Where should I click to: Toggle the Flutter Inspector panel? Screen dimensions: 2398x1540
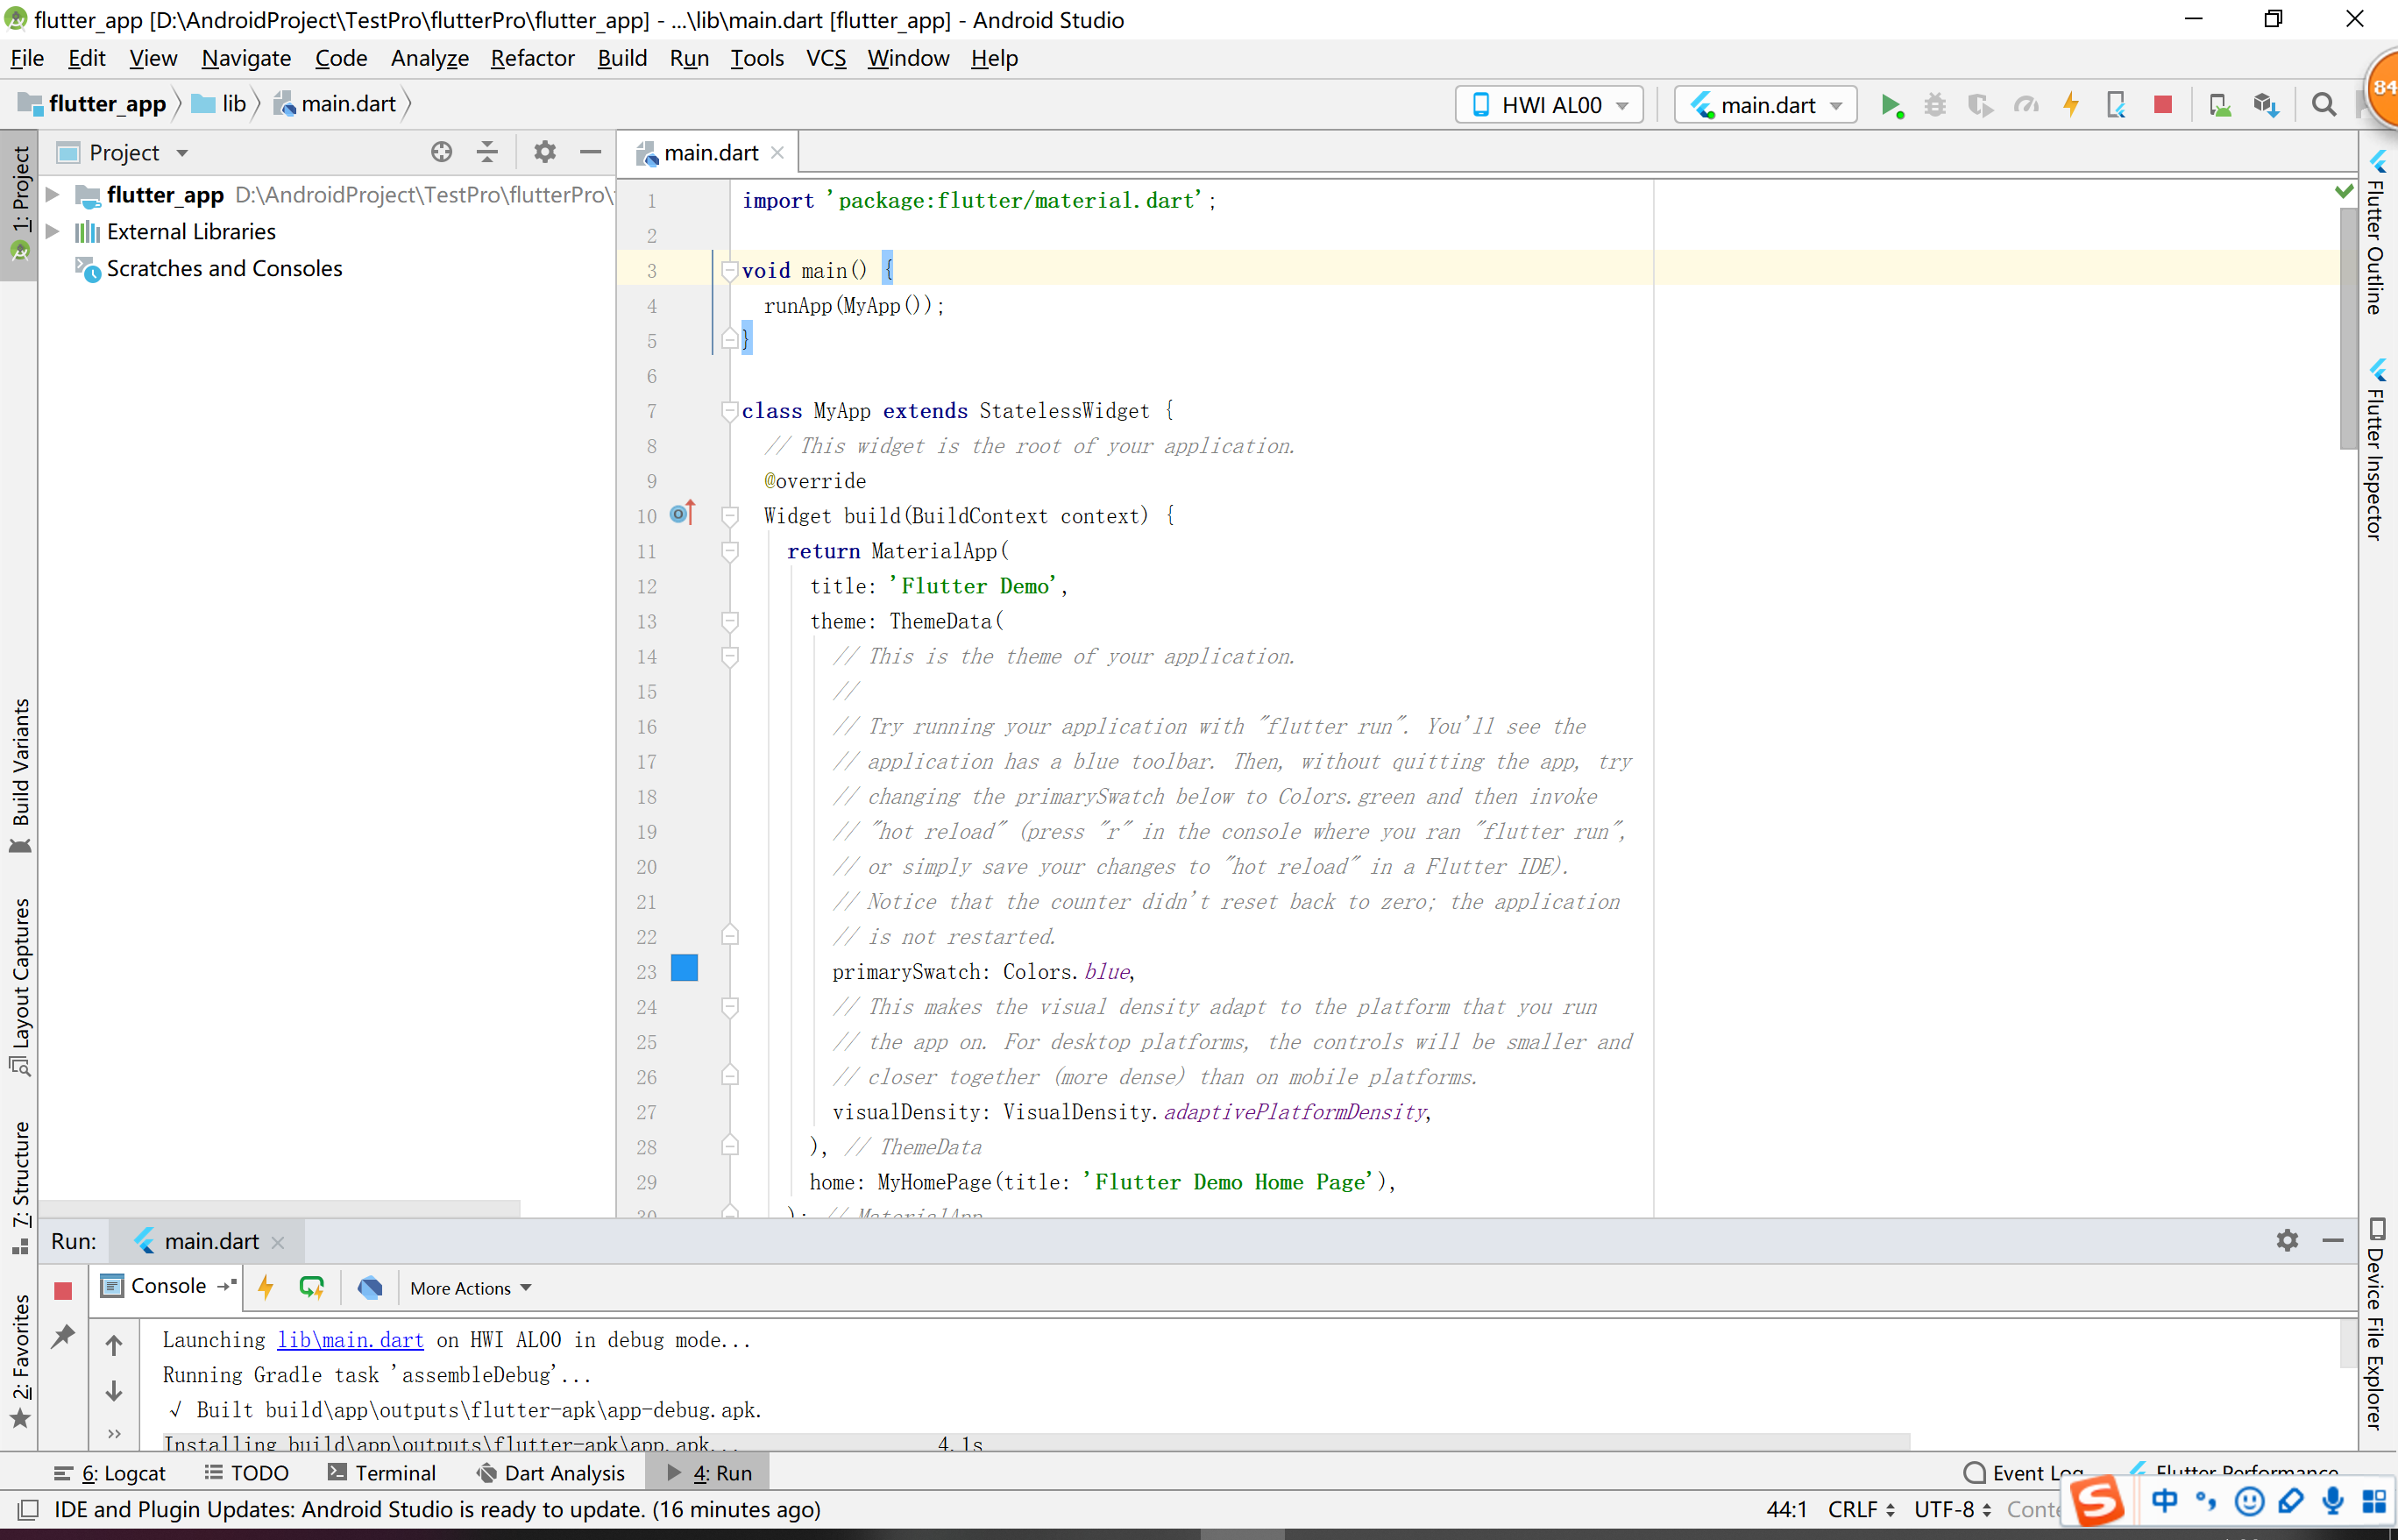click(2378, 450)
